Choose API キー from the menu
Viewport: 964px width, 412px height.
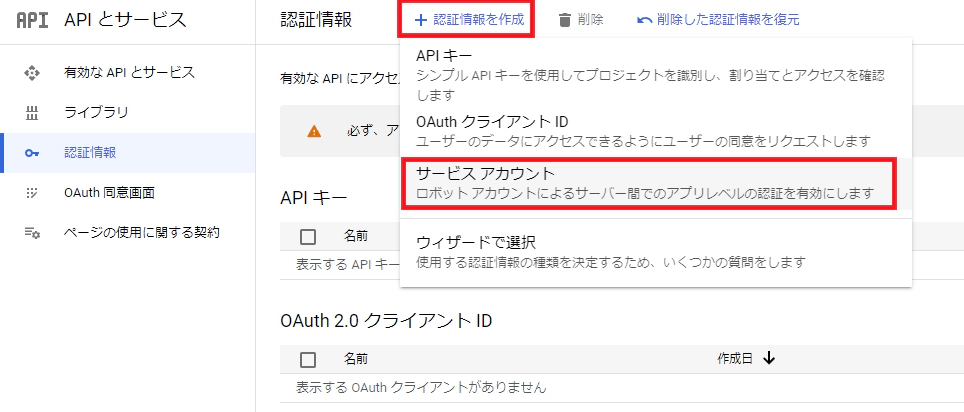pos(655,74)
